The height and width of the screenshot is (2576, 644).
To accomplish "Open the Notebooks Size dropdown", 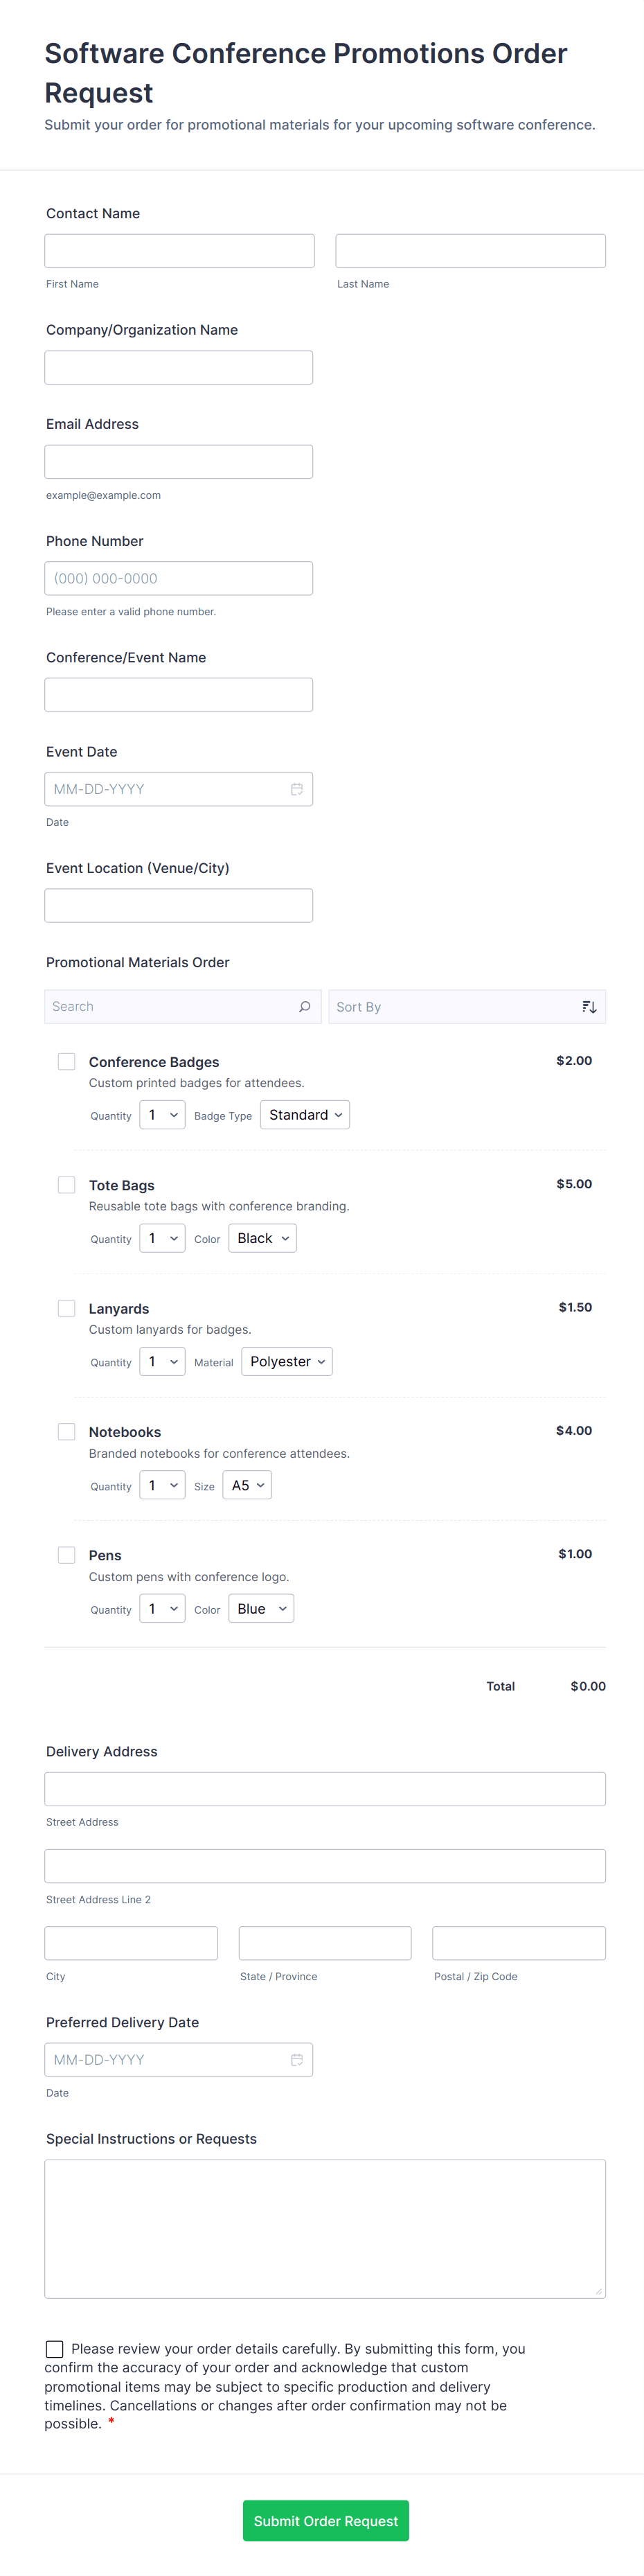I will coord(247,1485).
